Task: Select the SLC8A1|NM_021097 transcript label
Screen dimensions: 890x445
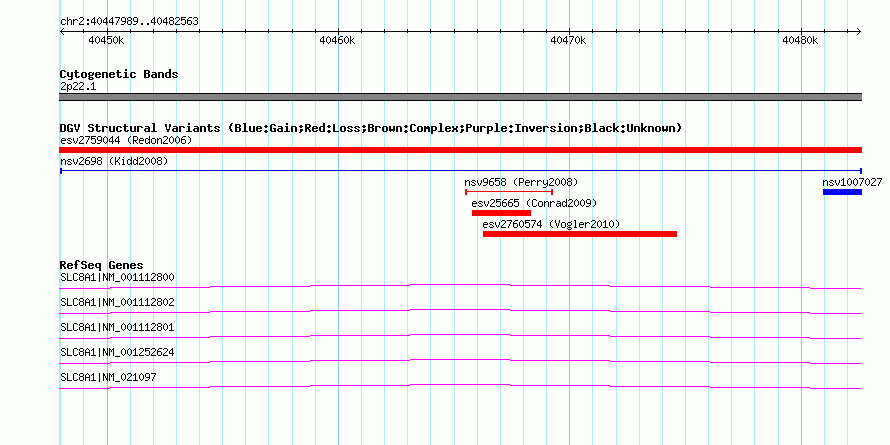Action: pyautogui.click(x=108, y=377)
